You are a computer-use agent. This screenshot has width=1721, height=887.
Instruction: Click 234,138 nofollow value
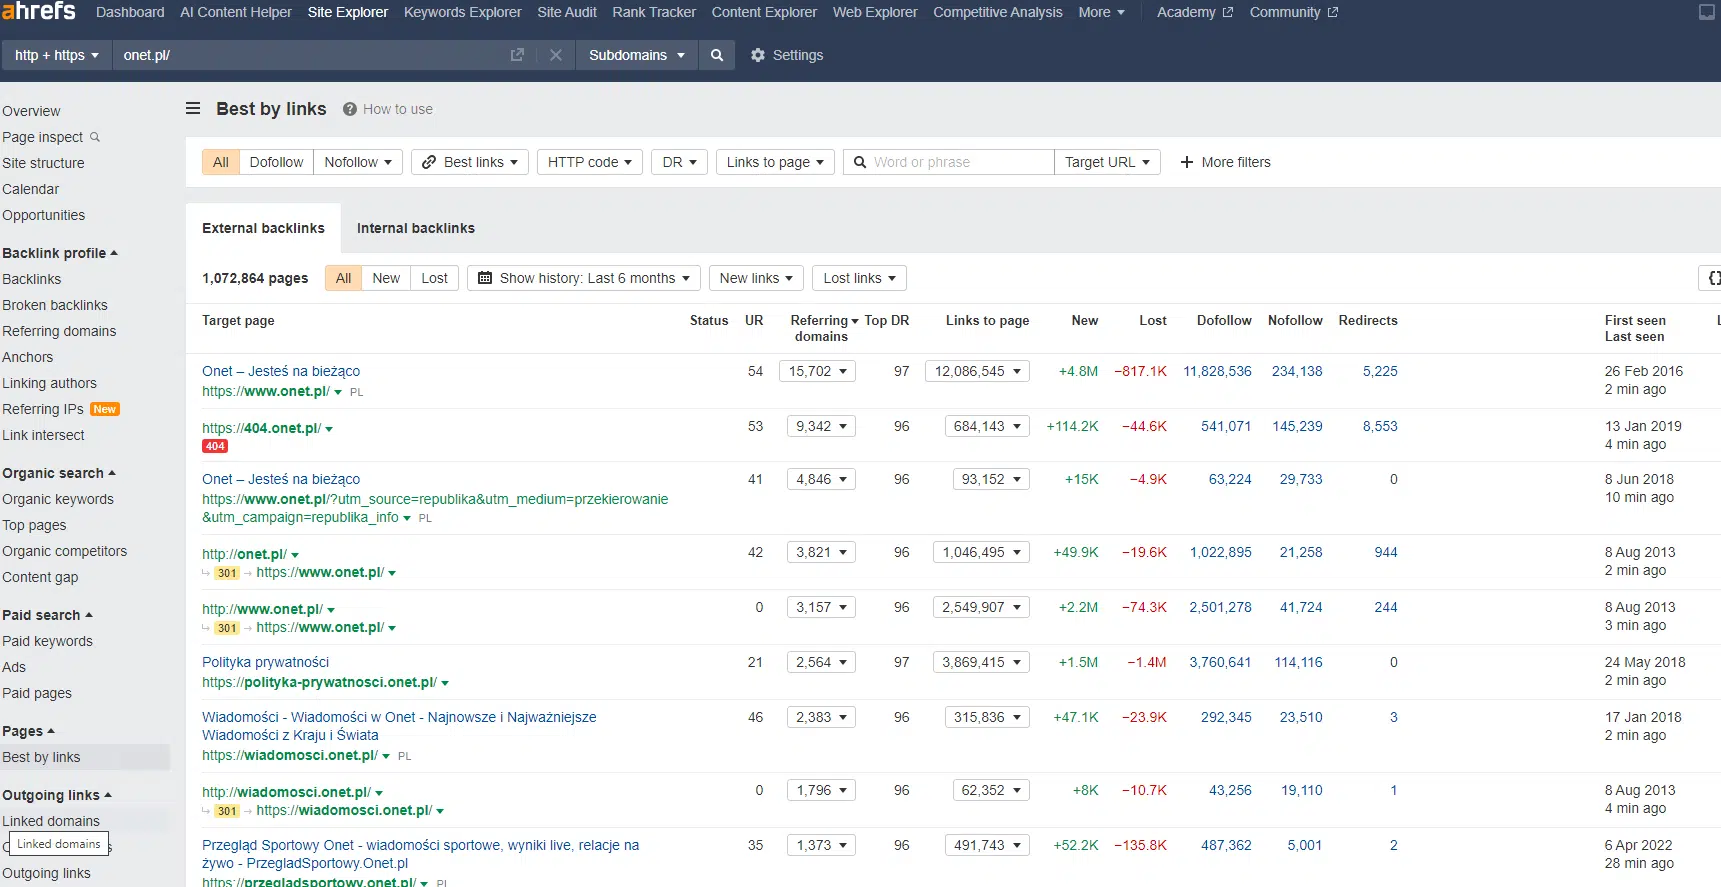(1297, 371)
